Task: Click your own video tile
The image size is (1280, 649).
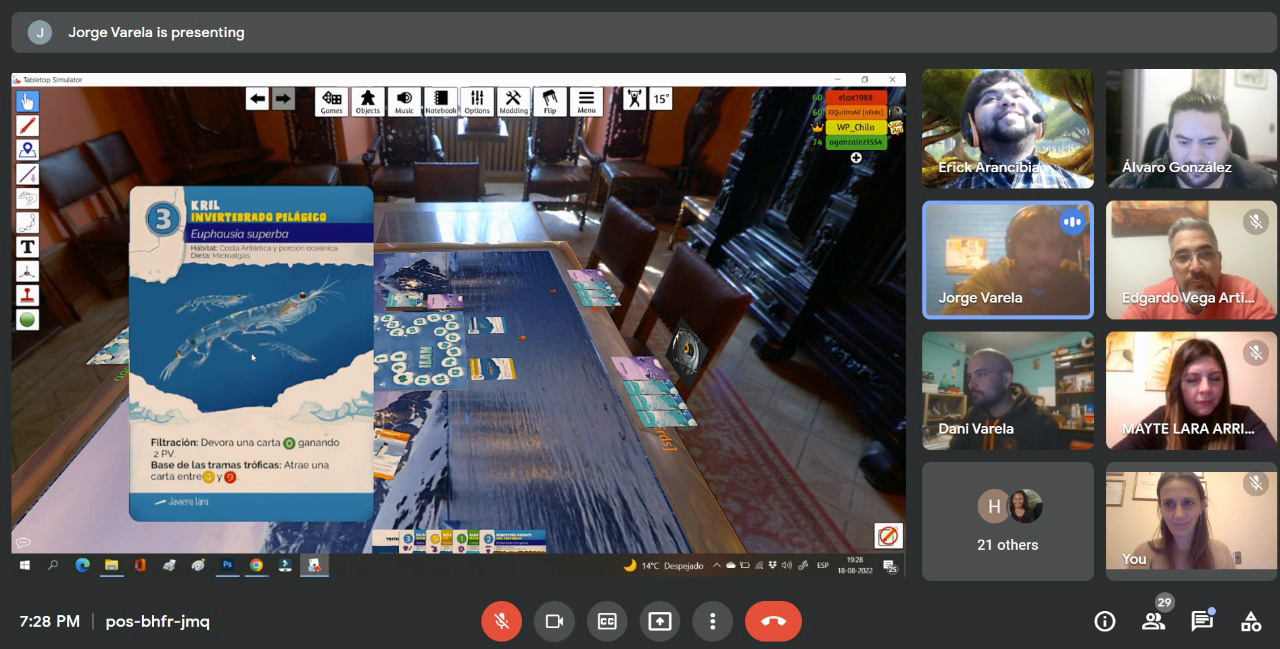Action: 1192,521
